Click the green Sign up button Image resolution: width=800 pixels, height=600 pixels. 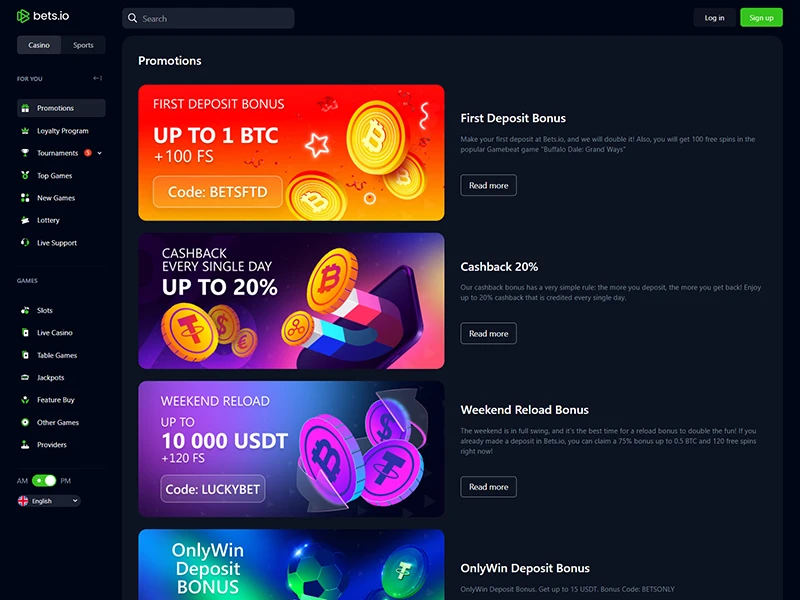[761, 18]
